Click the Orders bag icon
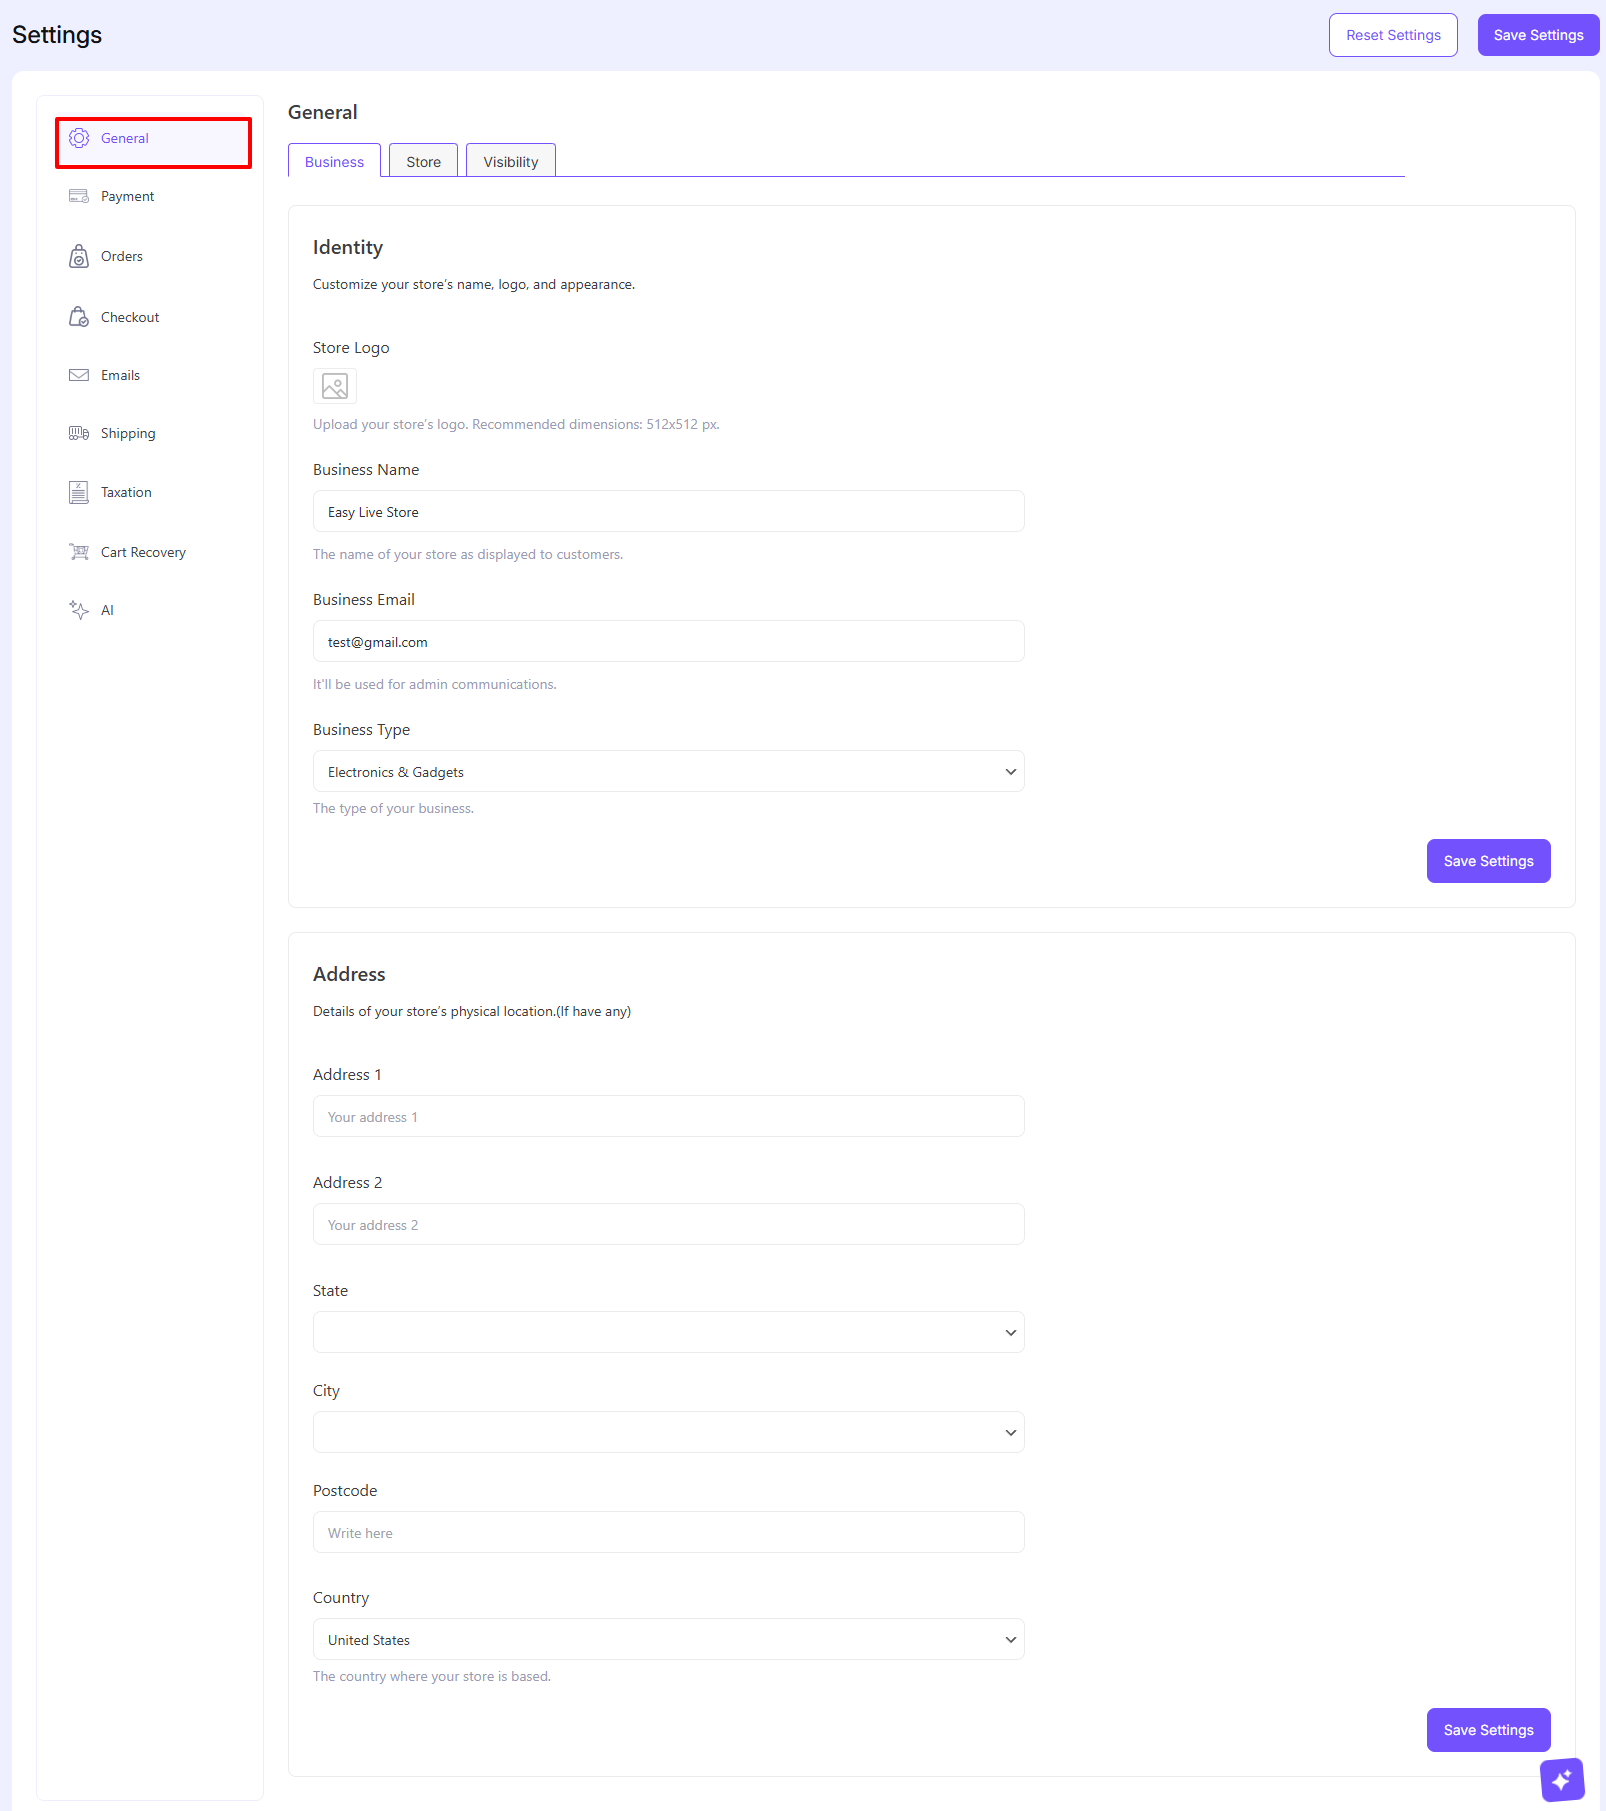This screenshot has height=1811, width=1606. [x=79, y=257]
